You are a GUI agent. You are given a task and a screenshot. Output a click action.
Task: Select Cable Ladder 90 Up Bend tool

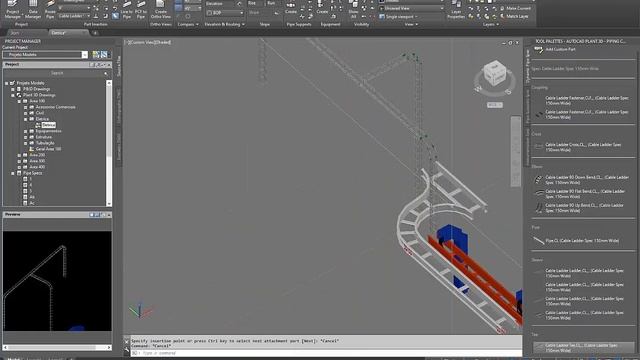tap(581, 208)
